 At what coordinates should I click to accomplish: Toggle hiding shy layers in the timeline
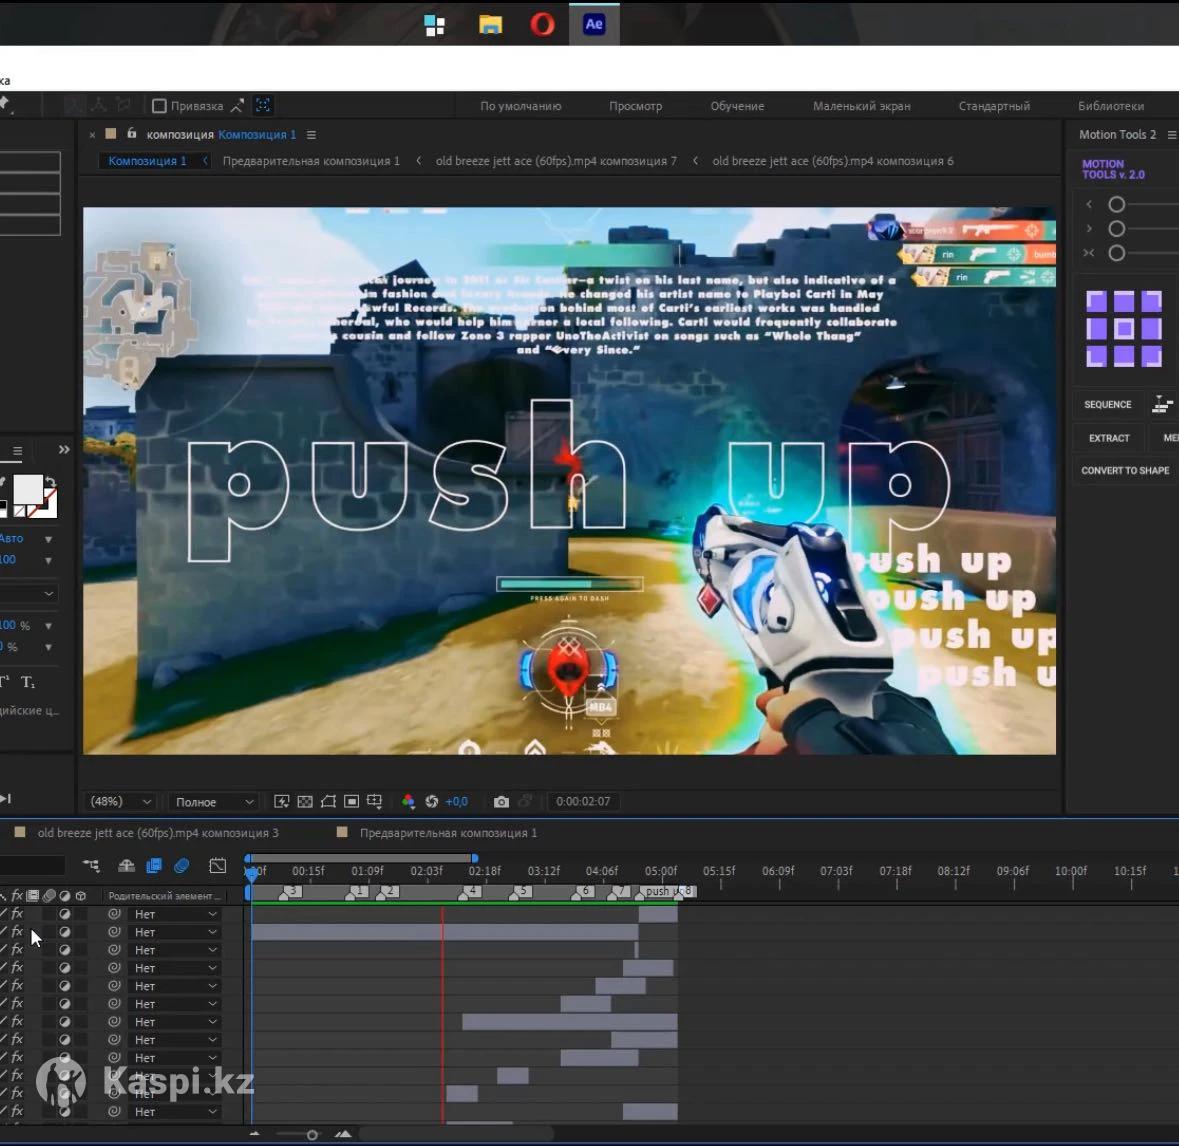click(x=126, y=866)
